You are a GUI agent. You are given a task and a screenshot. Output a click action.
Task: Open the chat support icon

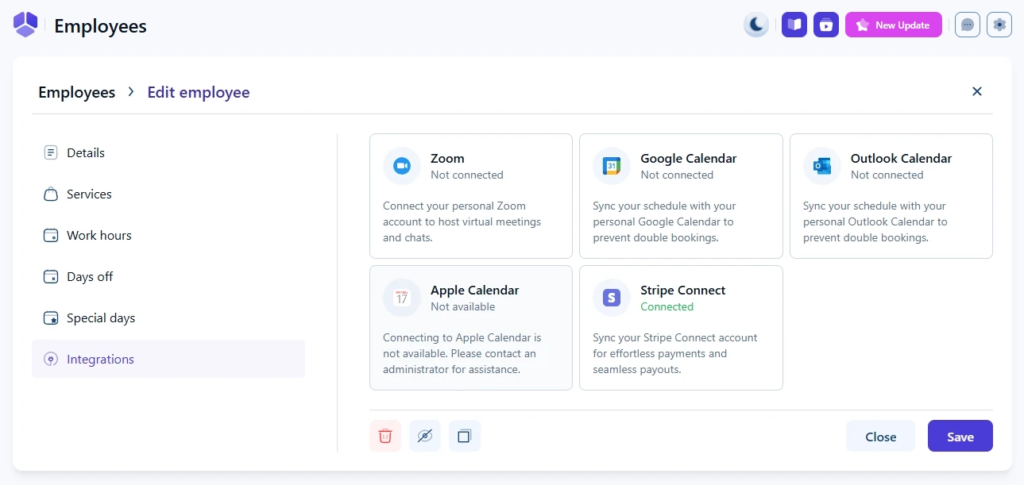pyautogui.click(x=967, y=25)
